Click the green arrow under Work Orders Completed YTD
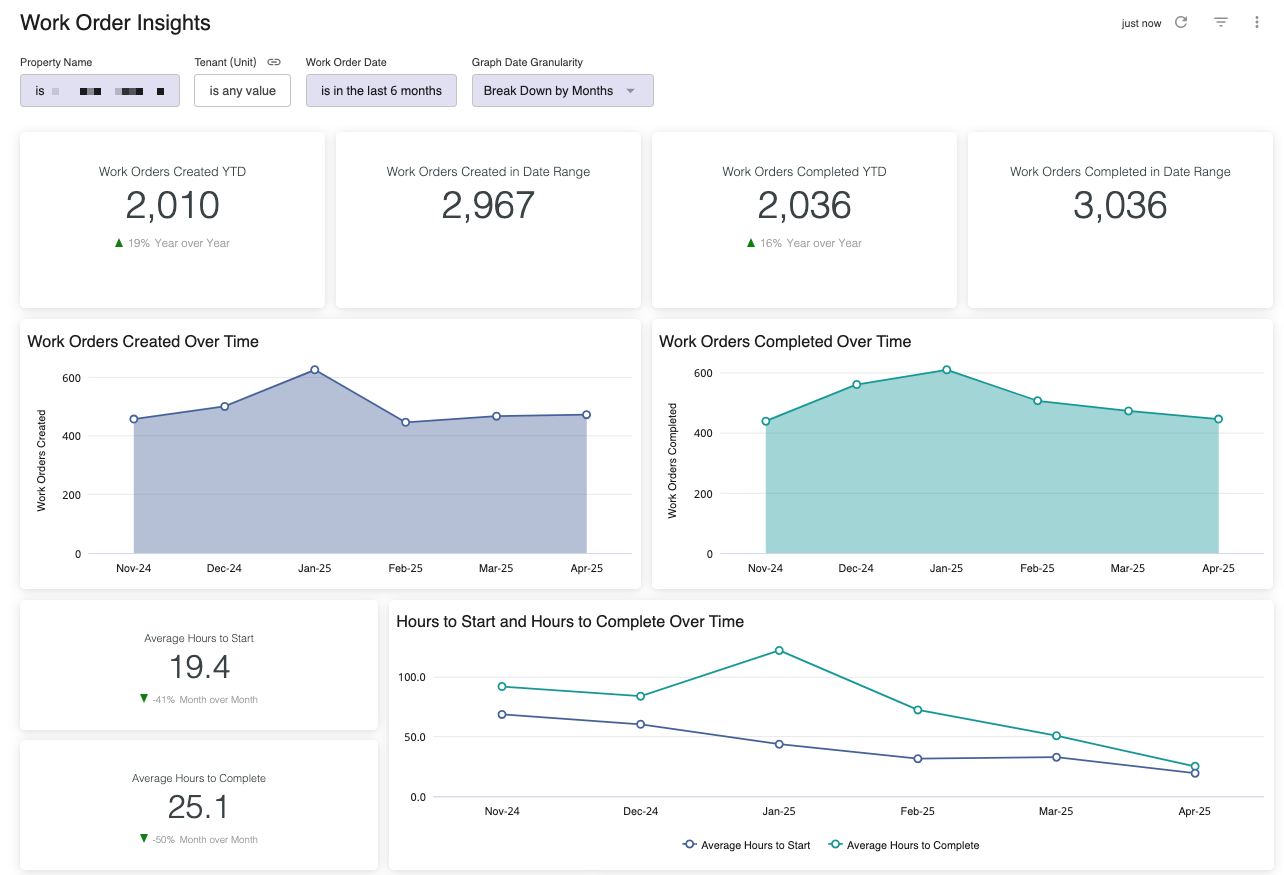 click(x=751, y=243)
